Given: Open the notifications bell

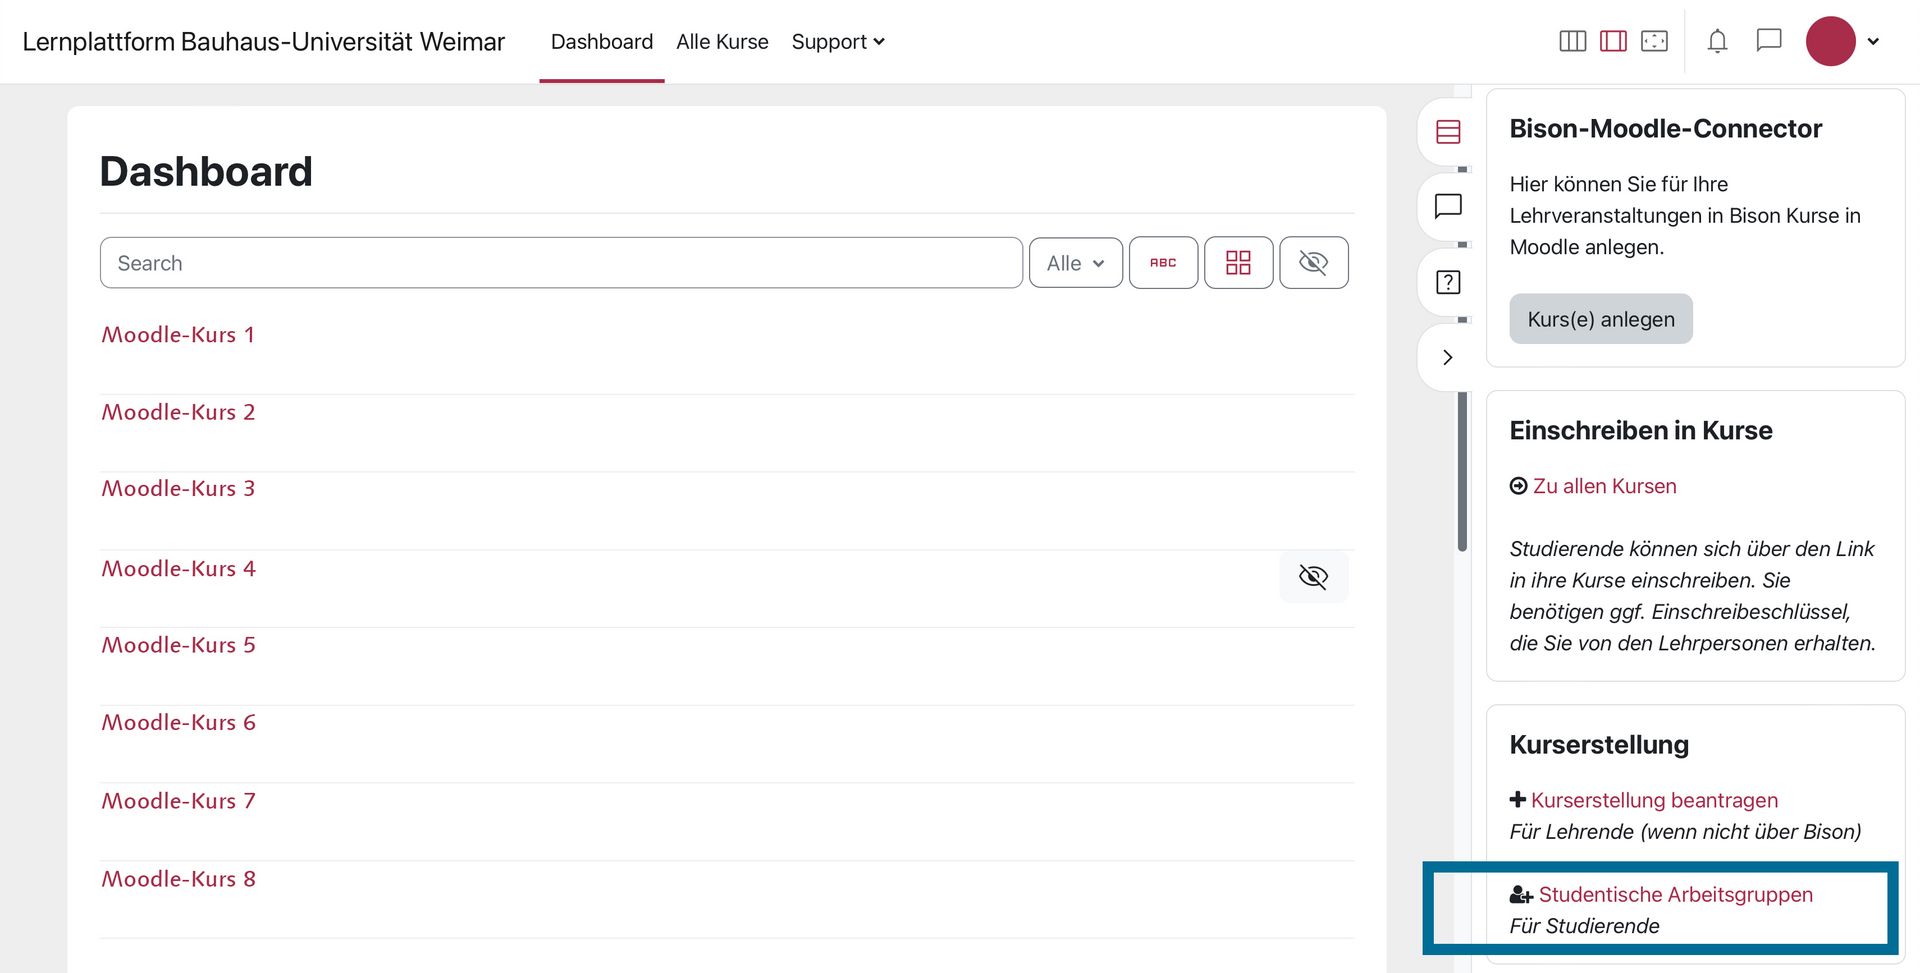Looking at the screenshot, I should point(1717,41).
